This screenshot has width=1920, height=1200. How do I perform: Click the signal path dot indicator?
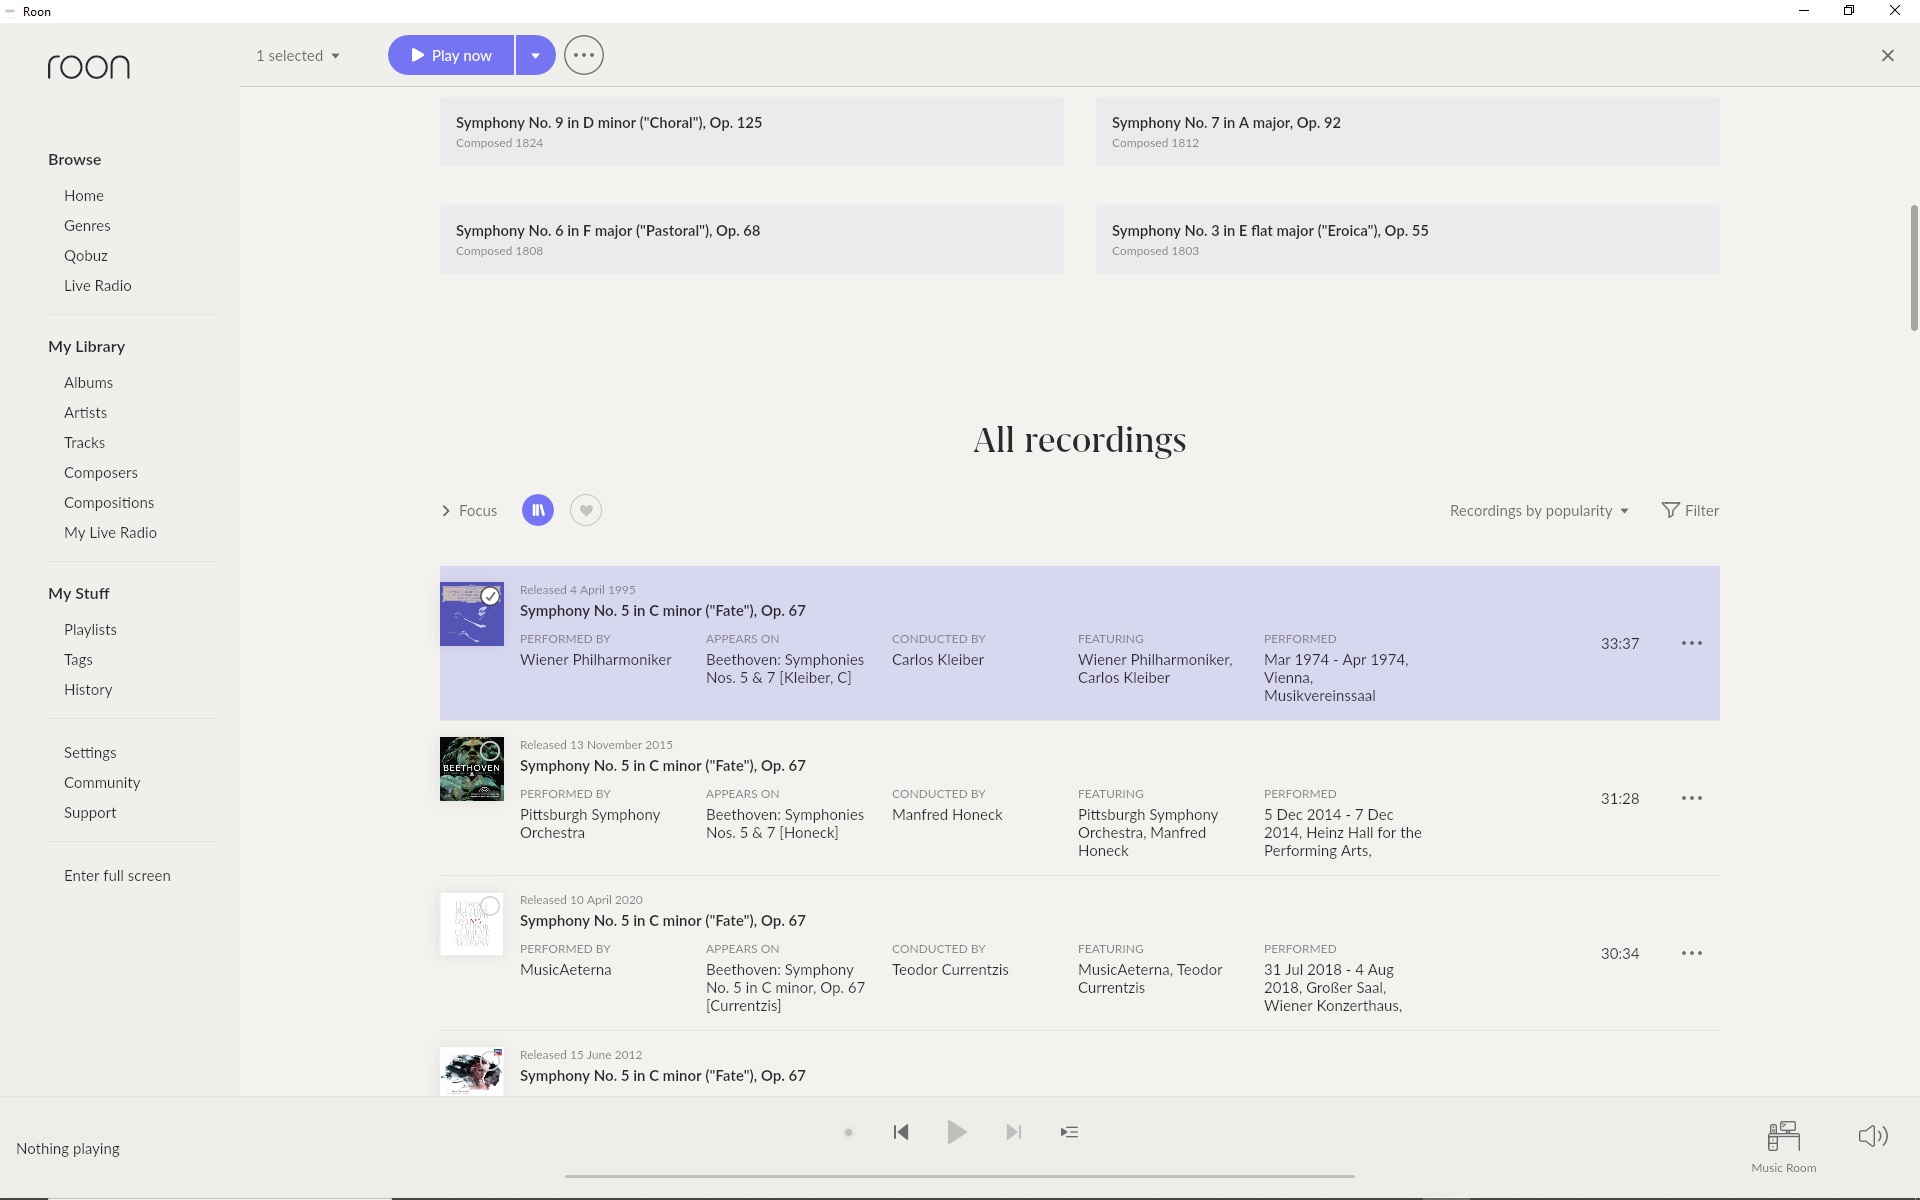click(848, 1132)
